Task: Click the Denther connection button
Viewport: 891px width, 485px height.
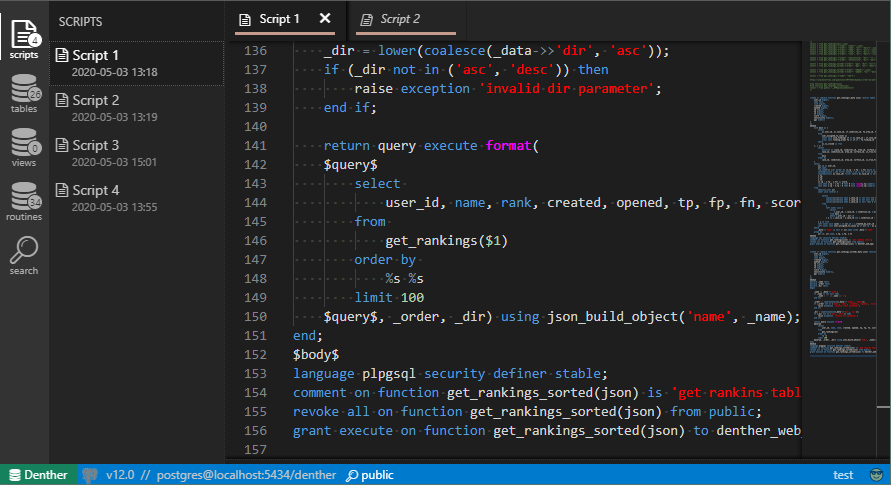Action: (37, 475)
